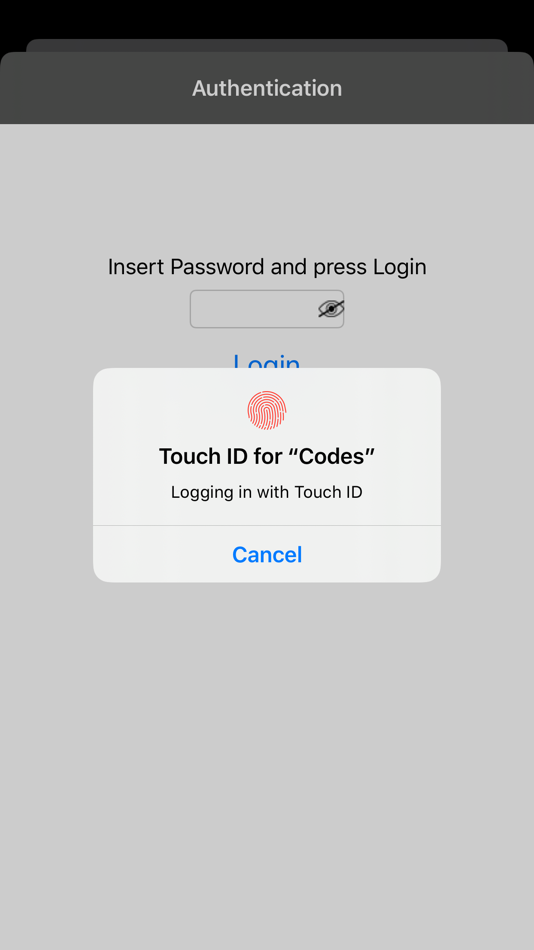Cancel the Touch ID login prompt
Image resolution: width=534 pixels, height=950 pixels.
click(267, 554)
